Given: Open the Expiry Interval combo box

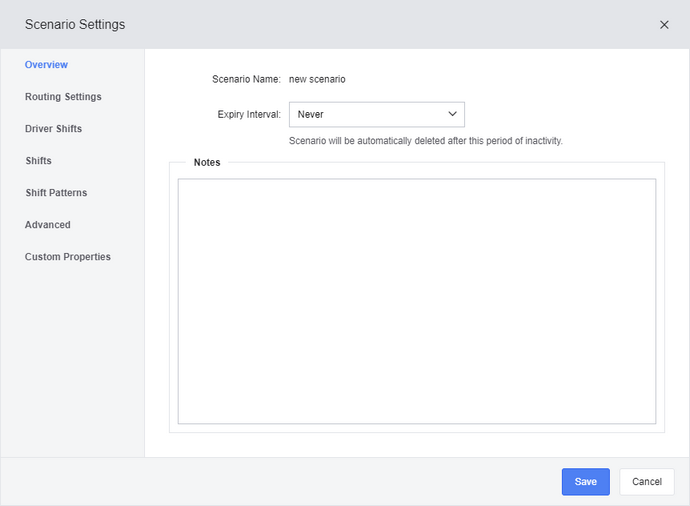Looking at the screenshot, I should click(x=377, y=114).
